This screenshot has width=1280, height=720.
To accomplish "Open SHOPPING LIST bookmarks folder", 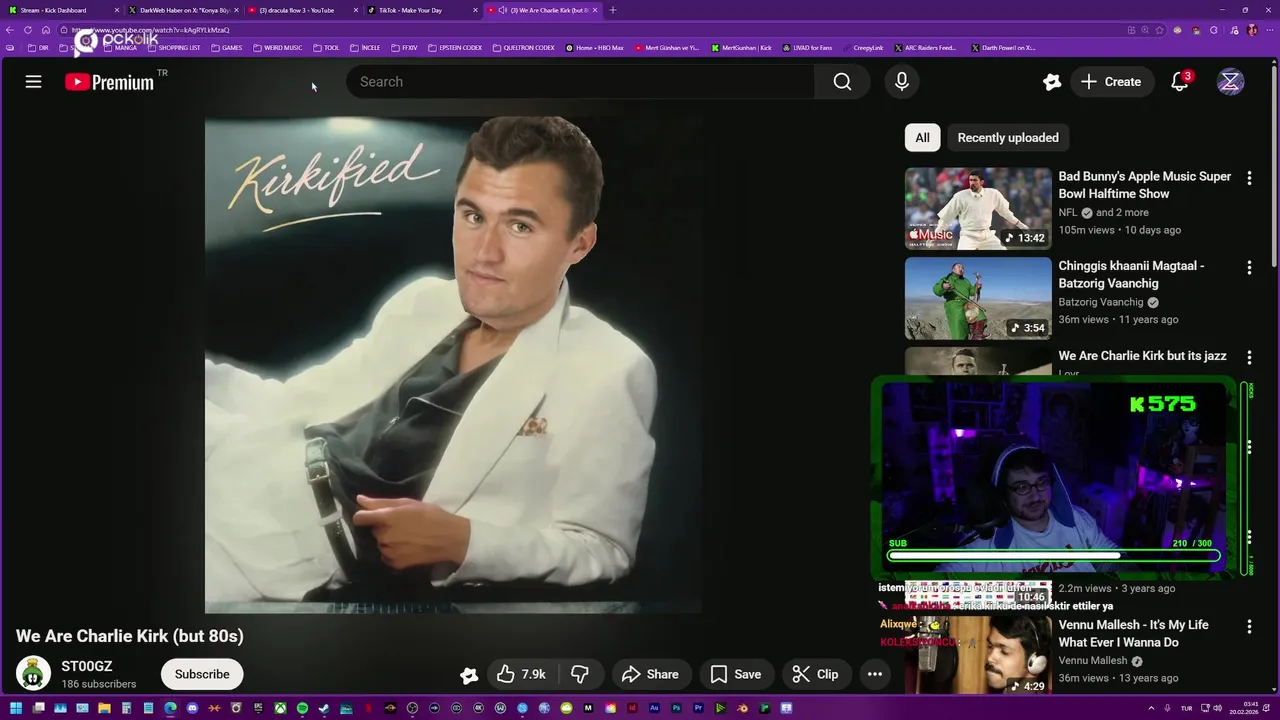I will [x=174, y=48].
